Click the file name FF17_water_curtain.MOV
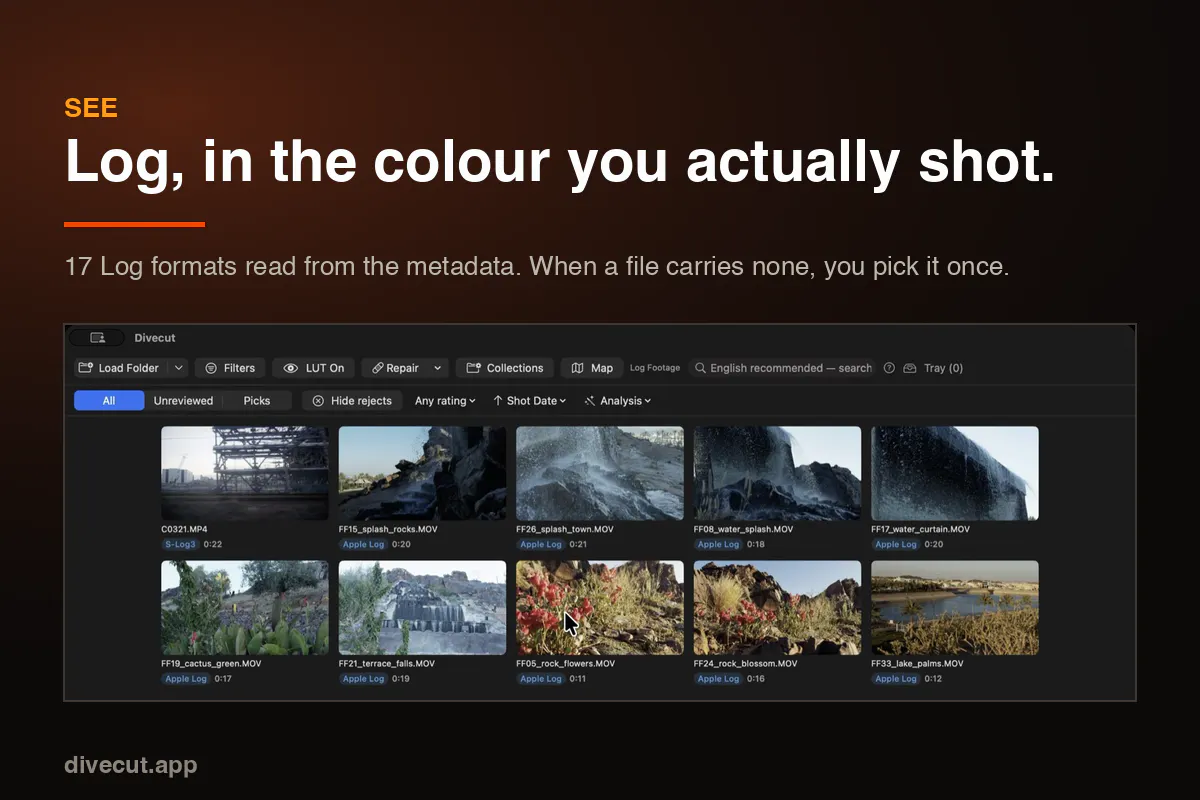The image size is (1200, 800). [920, 529]
